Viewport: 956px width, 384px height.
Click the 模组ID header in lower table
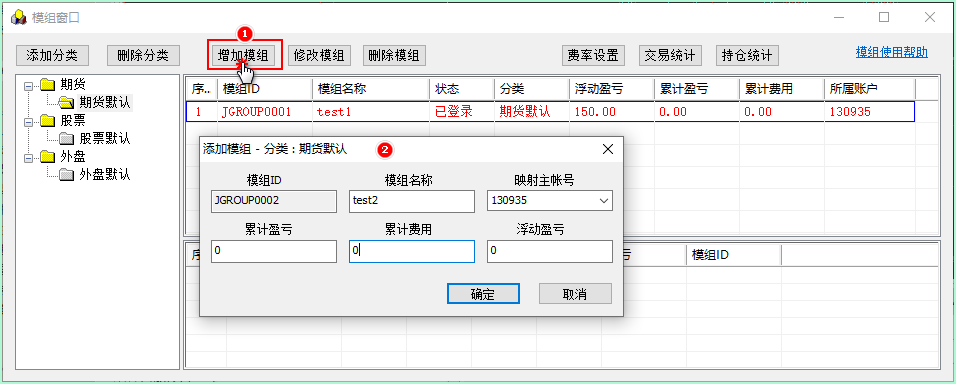[x=733, y=255]
